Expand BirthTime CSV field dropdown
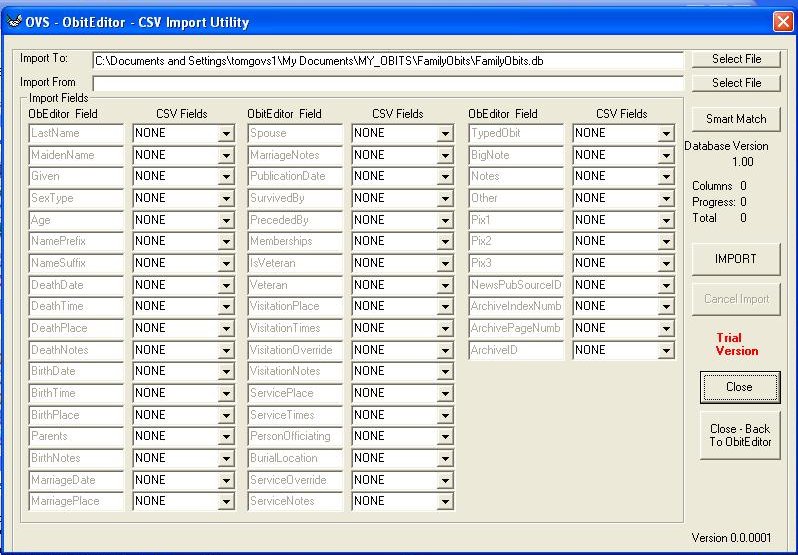798x555 pixels. pos(226,394)
